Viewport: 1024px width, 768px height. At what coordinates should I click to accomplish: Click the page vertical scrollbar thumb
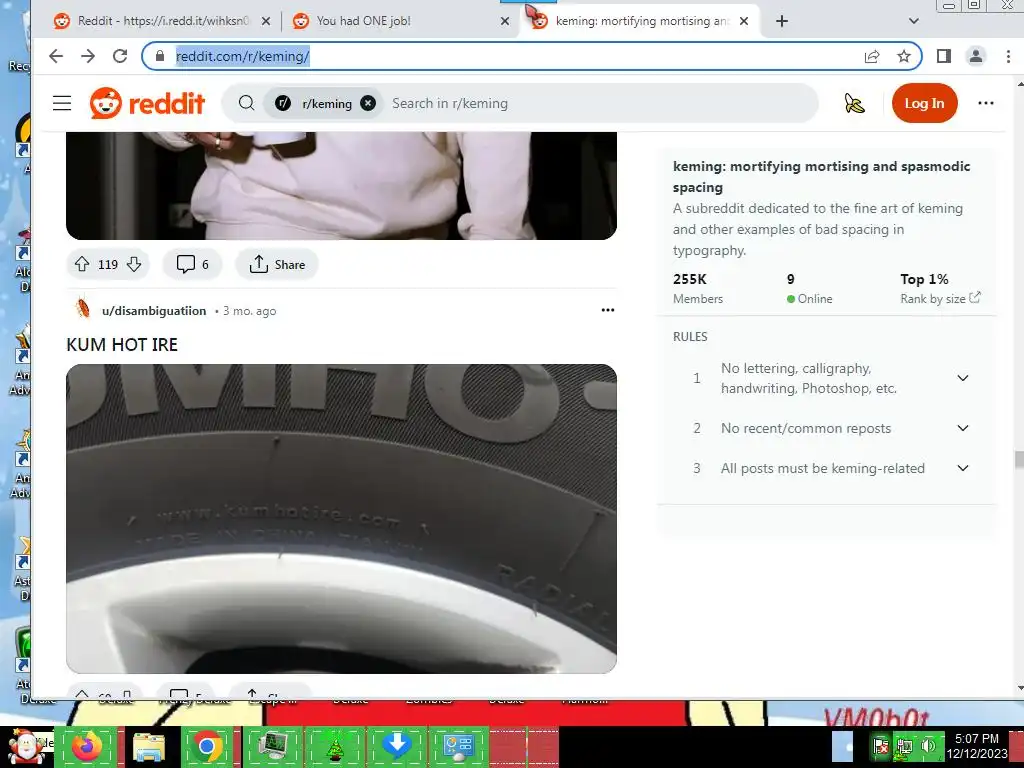[1019, 459]
